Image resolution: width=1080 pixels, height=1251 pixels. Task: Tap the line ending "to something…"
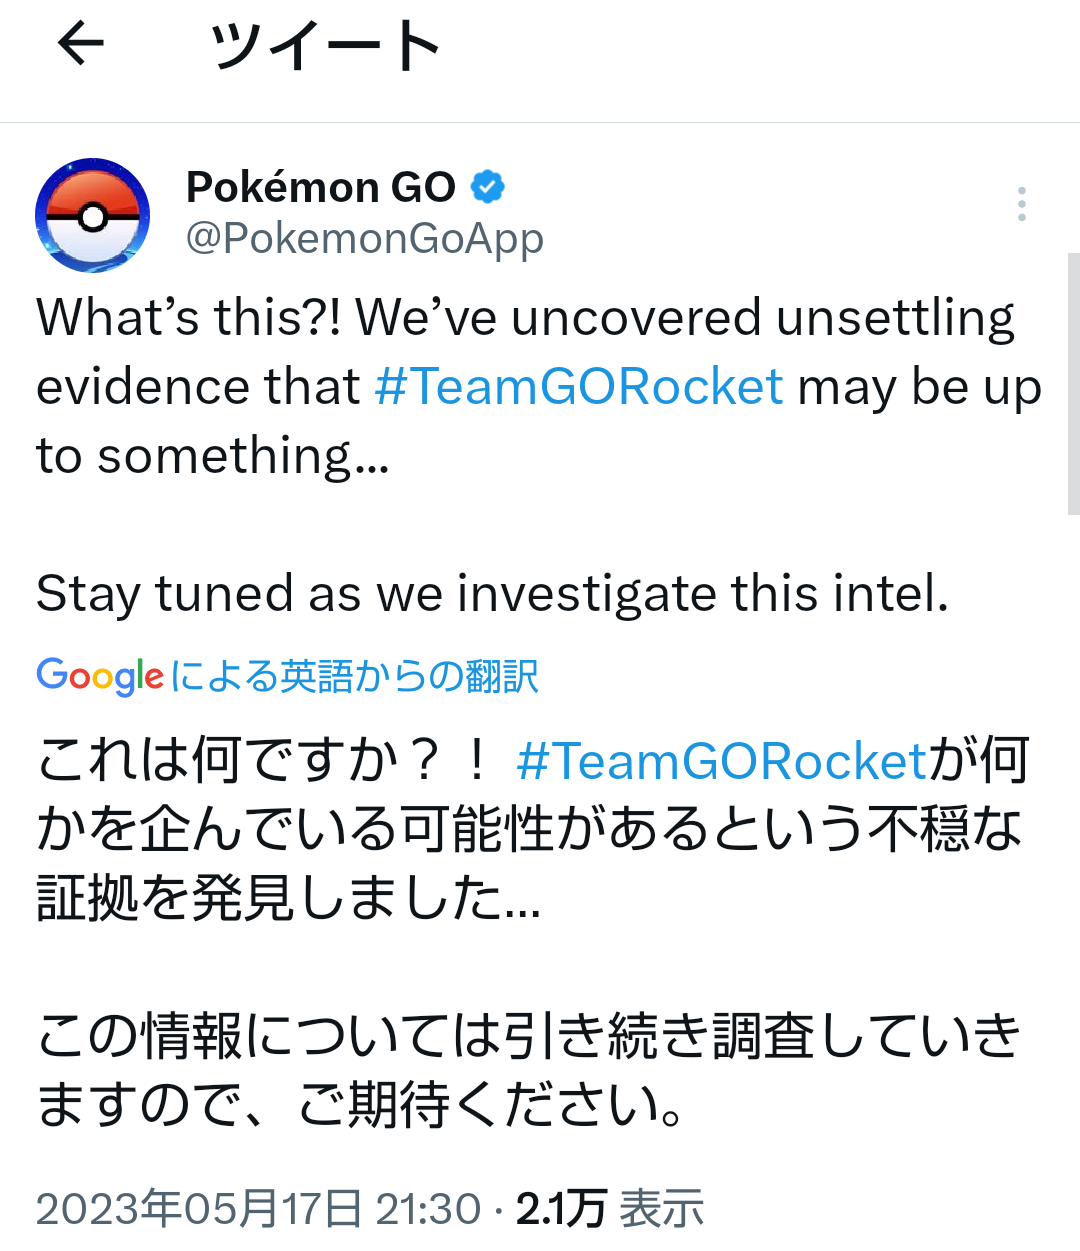(x=213, y=456)
